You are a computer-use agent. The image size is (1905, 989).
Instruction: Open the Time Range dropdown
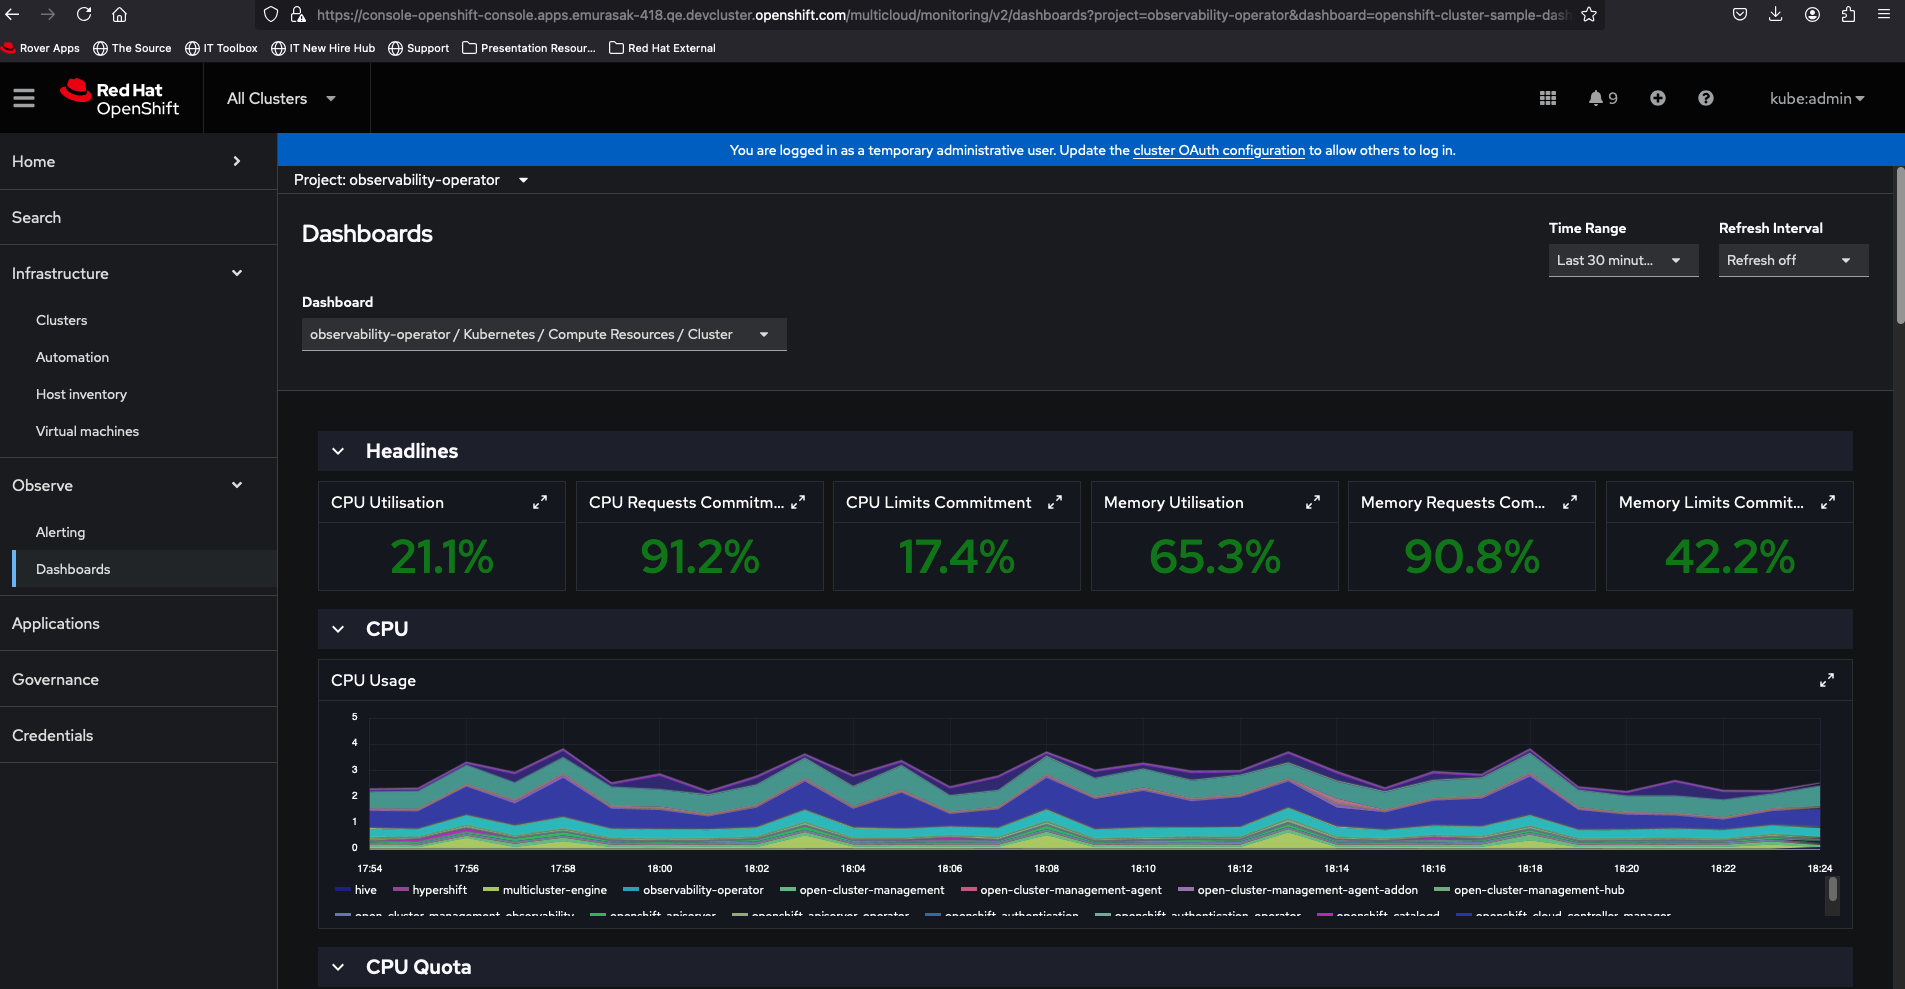click(x=1622, y=260)
